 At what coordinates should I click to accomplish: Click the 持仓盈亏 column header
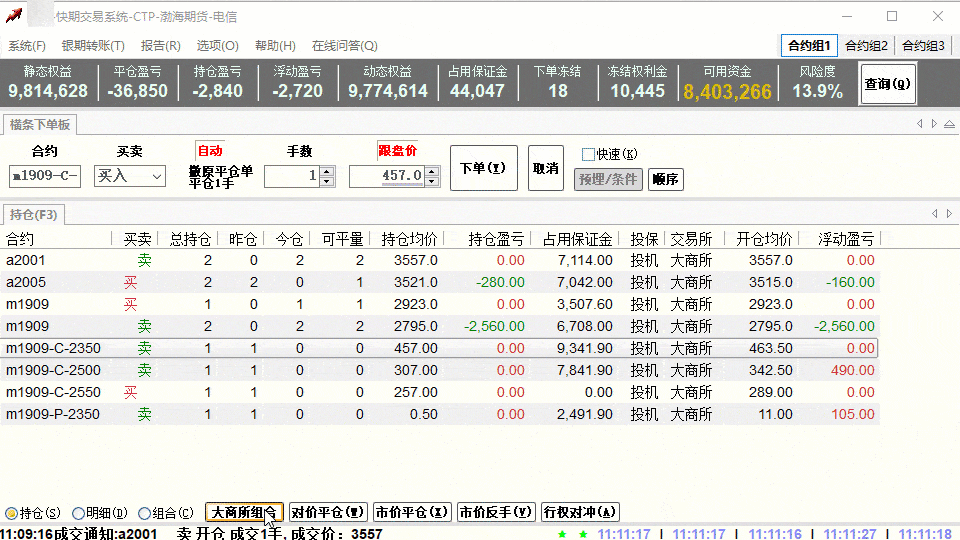coord(497,239)
